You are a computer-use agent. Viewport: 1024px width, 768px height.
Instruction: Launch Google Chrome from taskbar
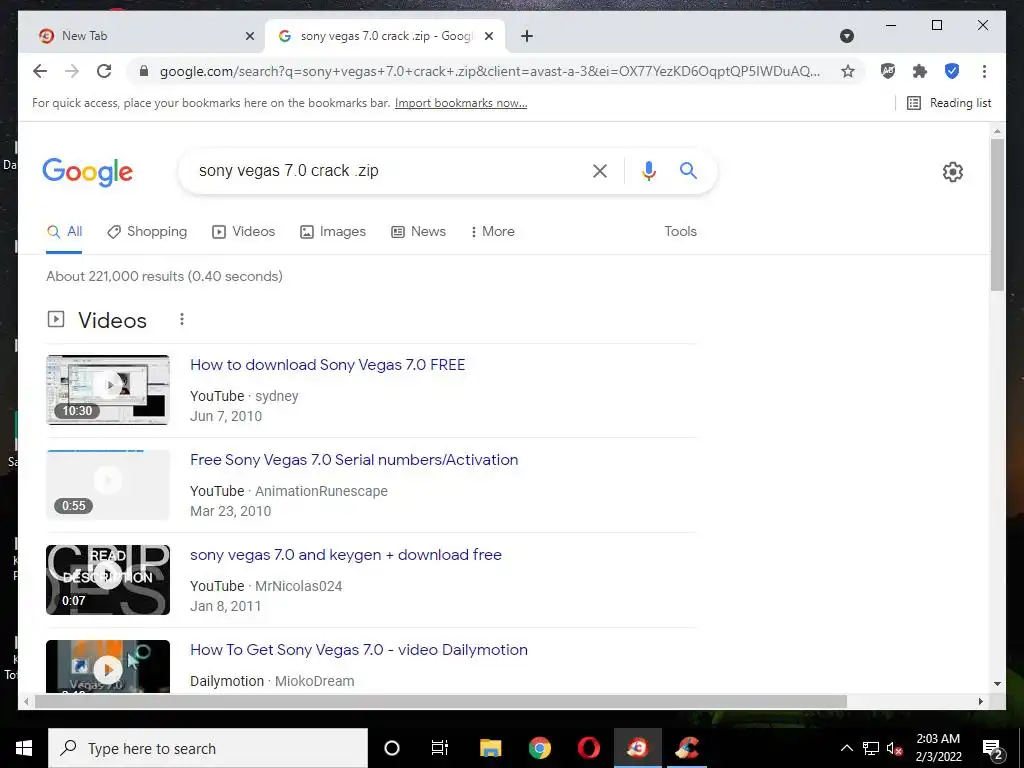click(539, 748)
